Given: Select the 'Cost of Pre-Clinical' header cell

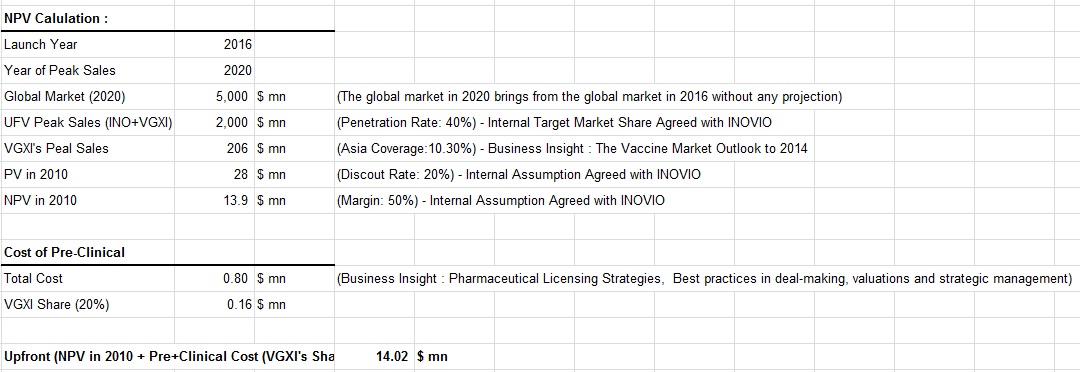Looking at the screenshot, I should point(88,252).
